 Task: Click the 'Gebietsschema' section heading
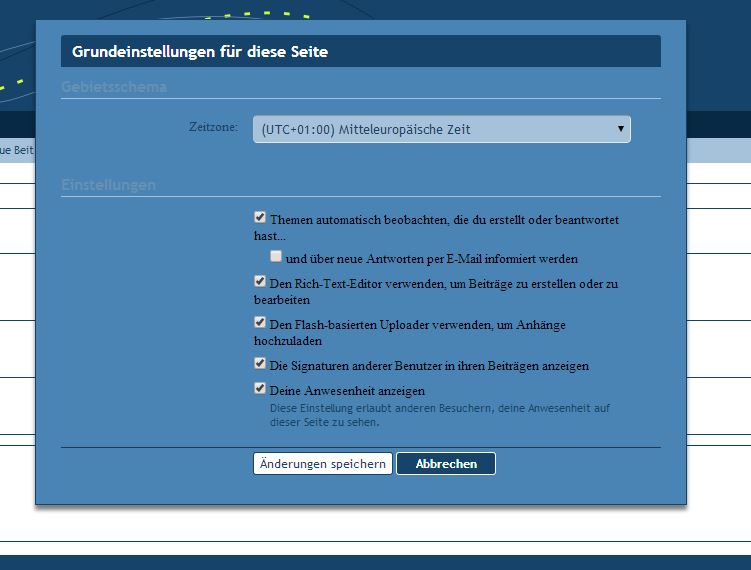[x=114, y=87]
